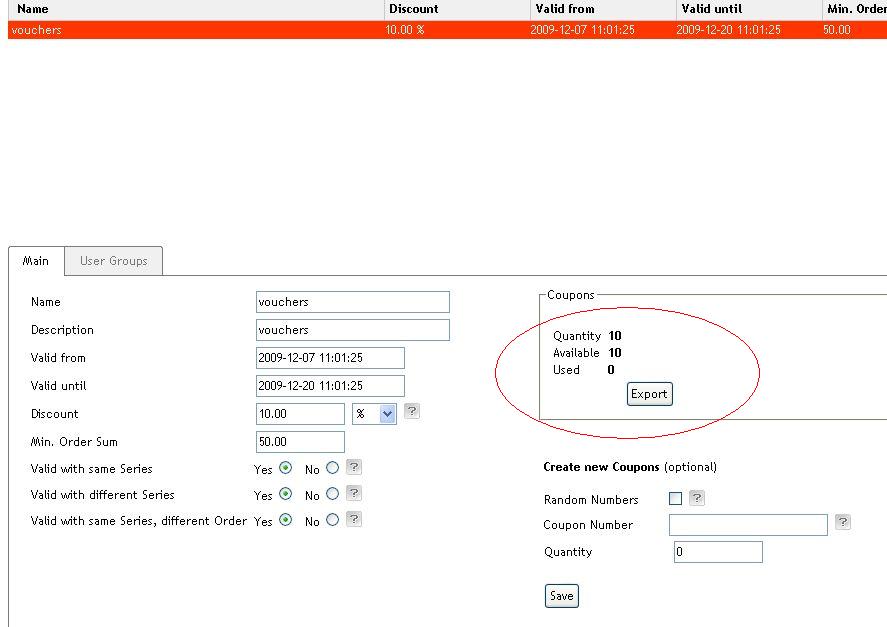Select the Main tab

tap(36, 261)
